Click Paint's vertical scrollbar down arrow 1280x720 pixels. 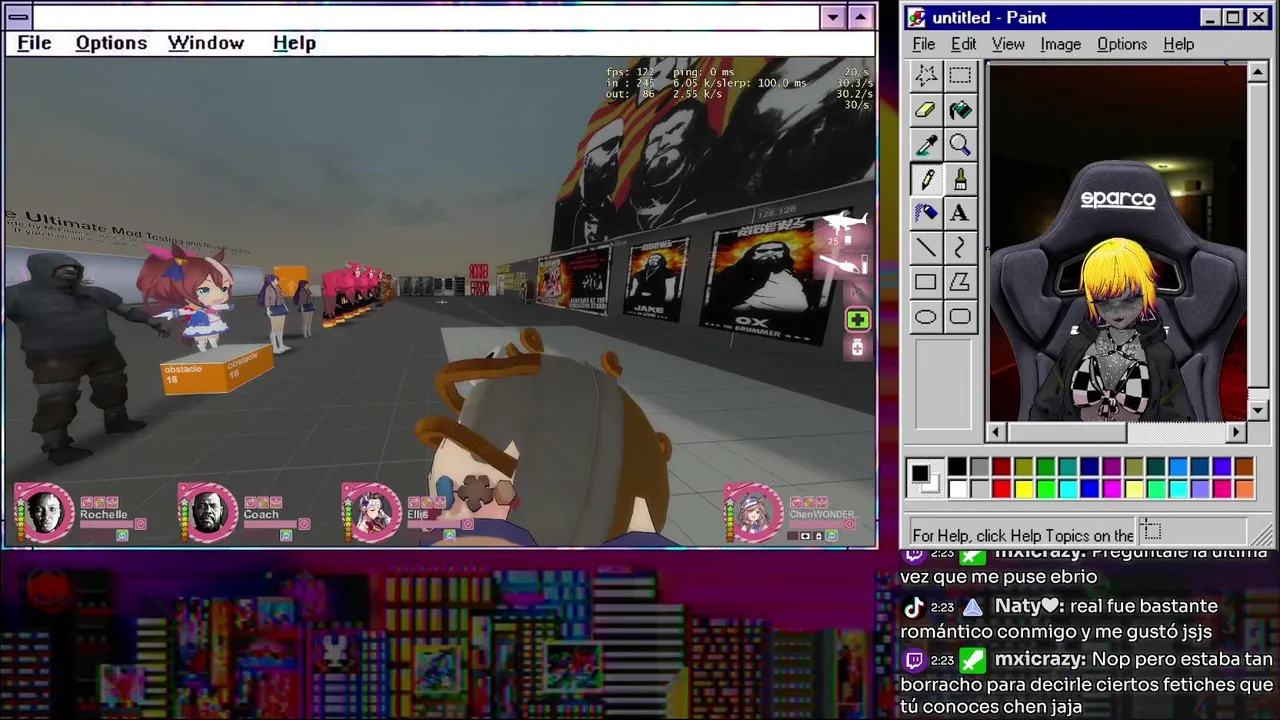pyautogui.click(x=1258, y=410)
